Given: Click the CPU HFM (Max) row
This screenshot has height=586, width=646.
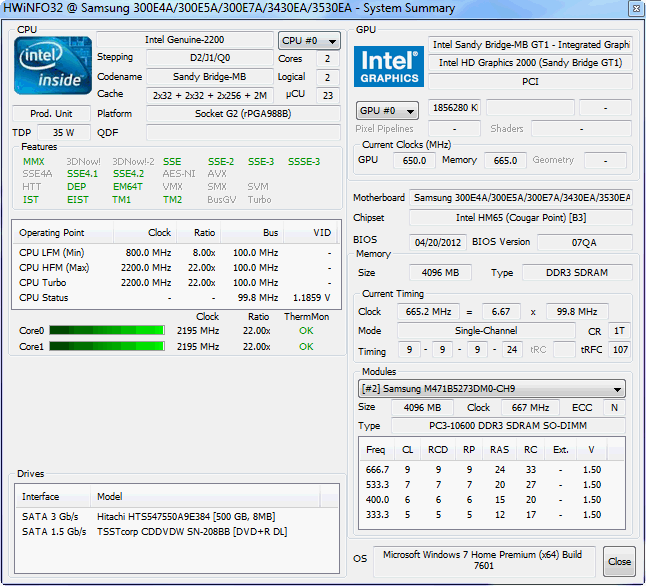Looking at the screenshot, I should [x=176, y=268].
